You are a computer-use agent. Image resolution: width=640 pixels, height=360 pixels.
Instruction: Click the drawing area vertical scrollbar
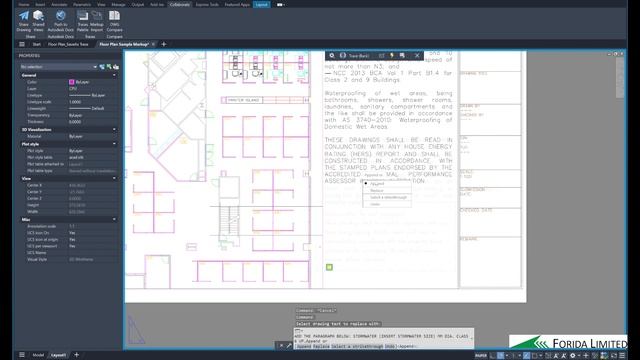tap(620, 78)
